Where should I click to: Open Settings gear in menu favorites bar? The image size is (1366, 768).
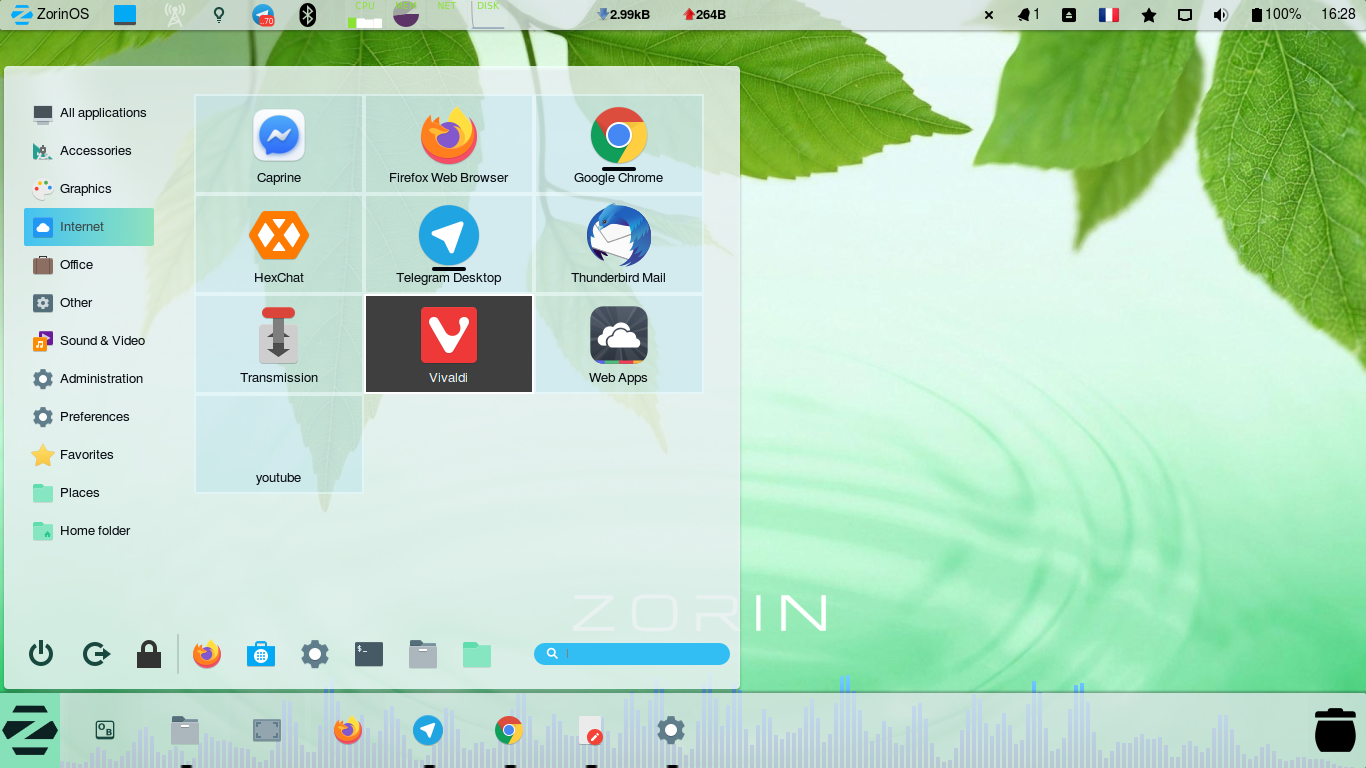(x=315, y=654)
